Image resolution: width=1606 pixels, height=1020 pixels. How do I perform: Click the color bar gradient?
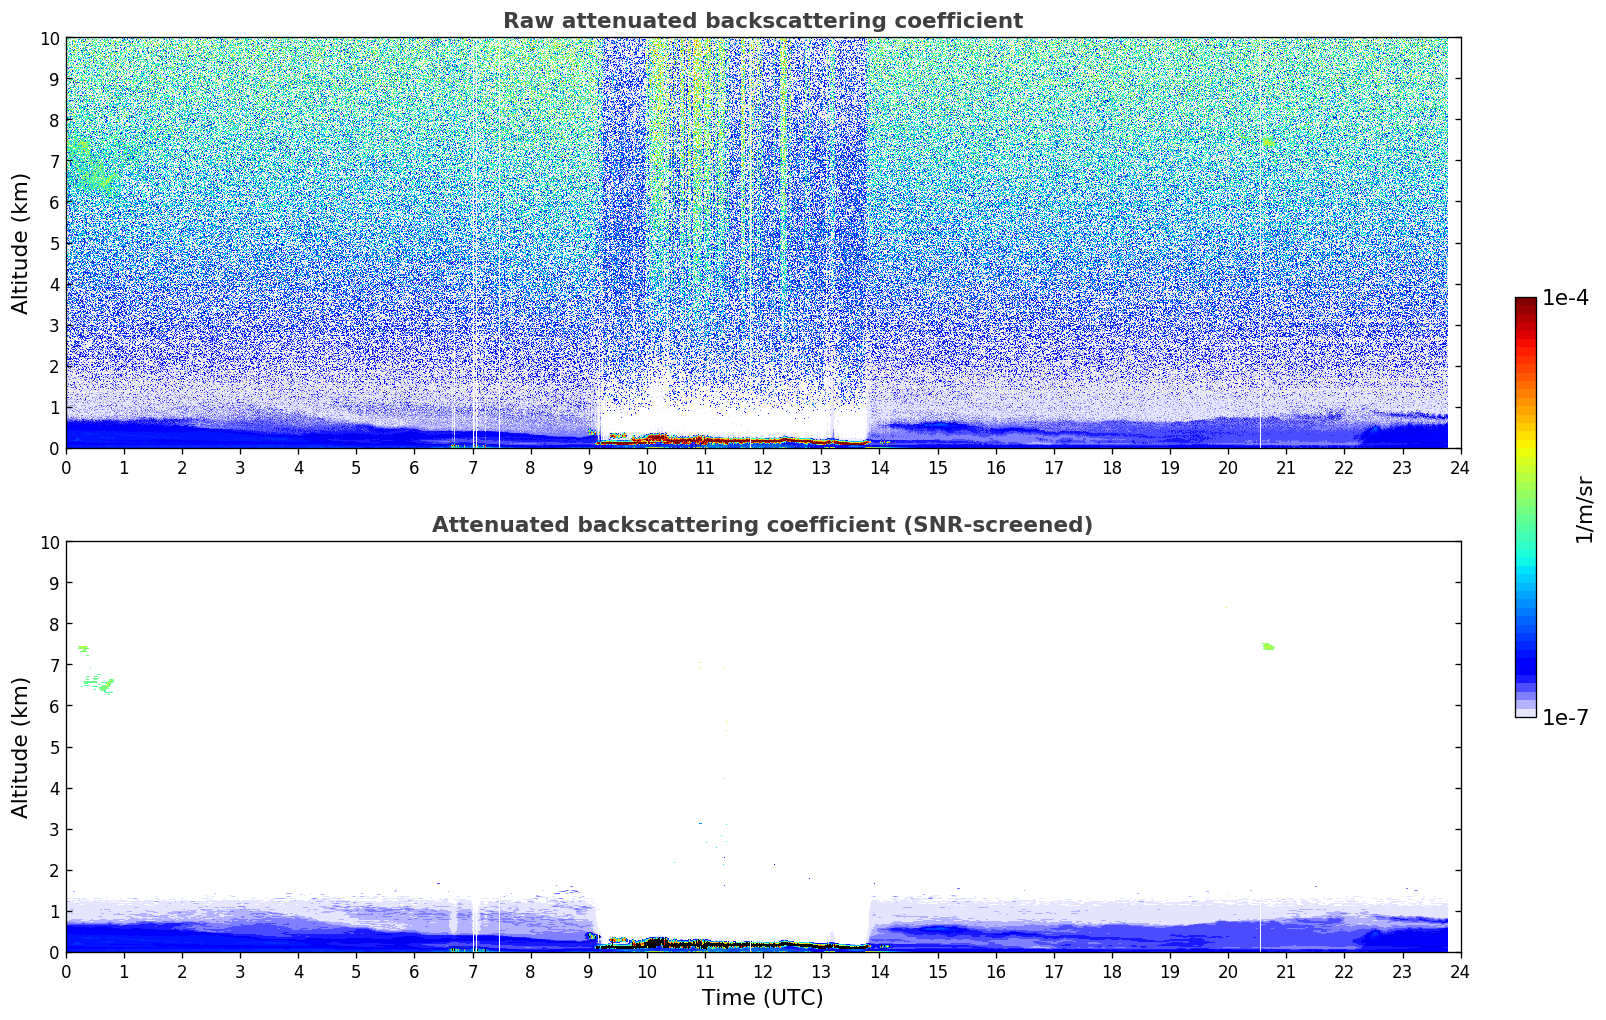pyautogui.click(x=1525, y=507)
